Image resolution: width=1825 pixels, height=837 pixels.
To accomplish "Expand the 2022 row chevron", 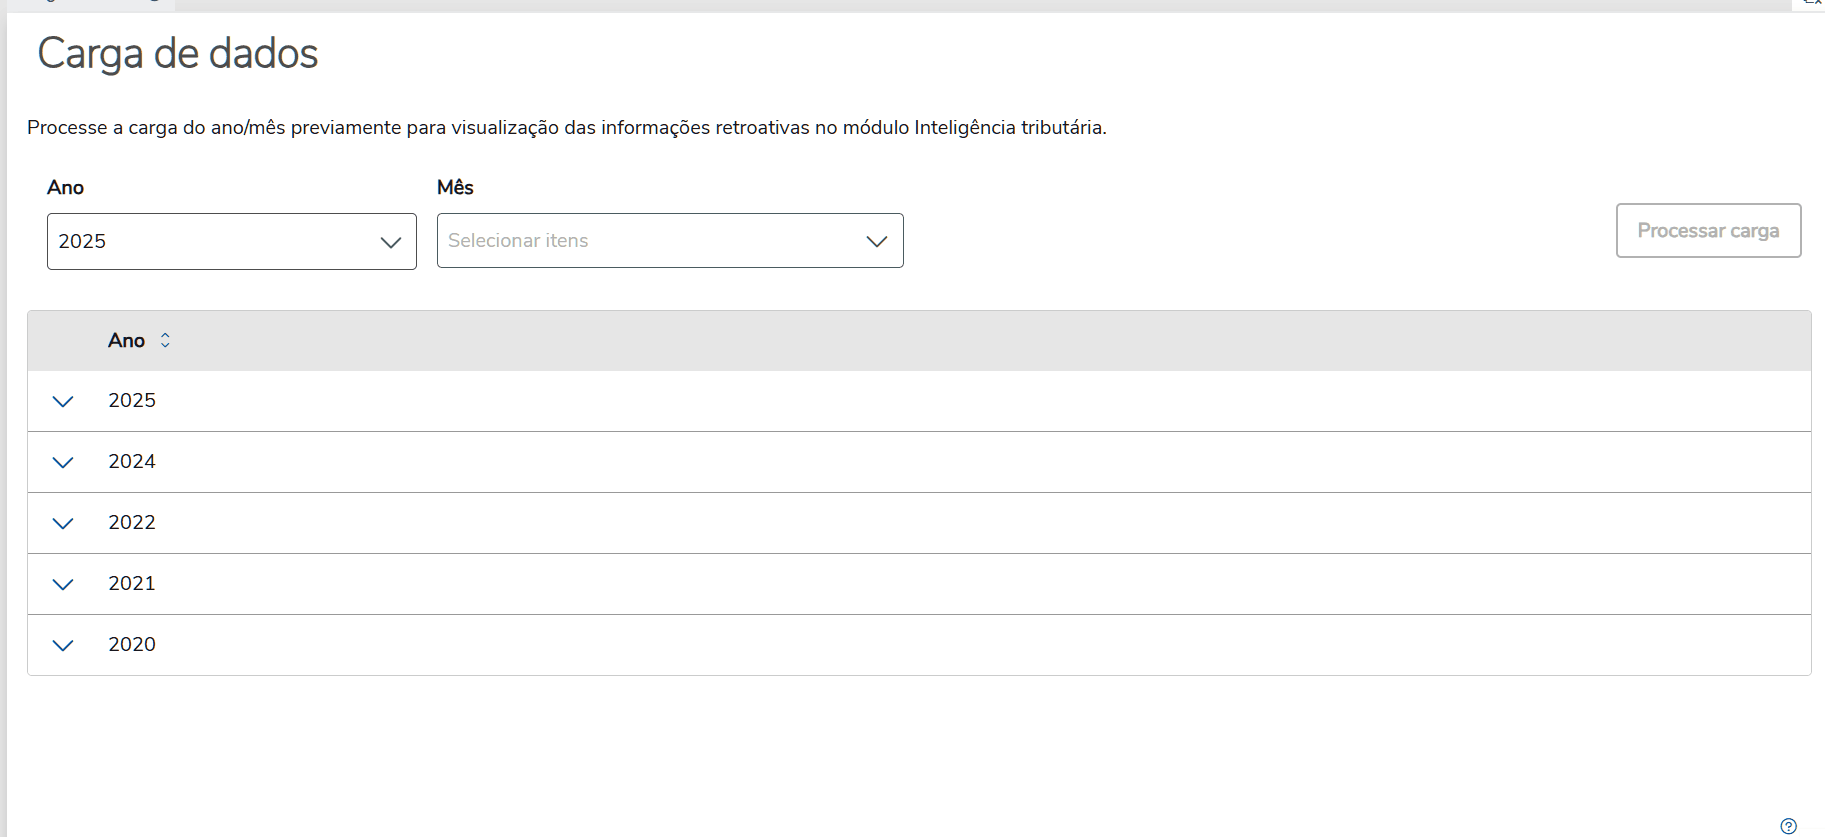I will click(63, 524).
